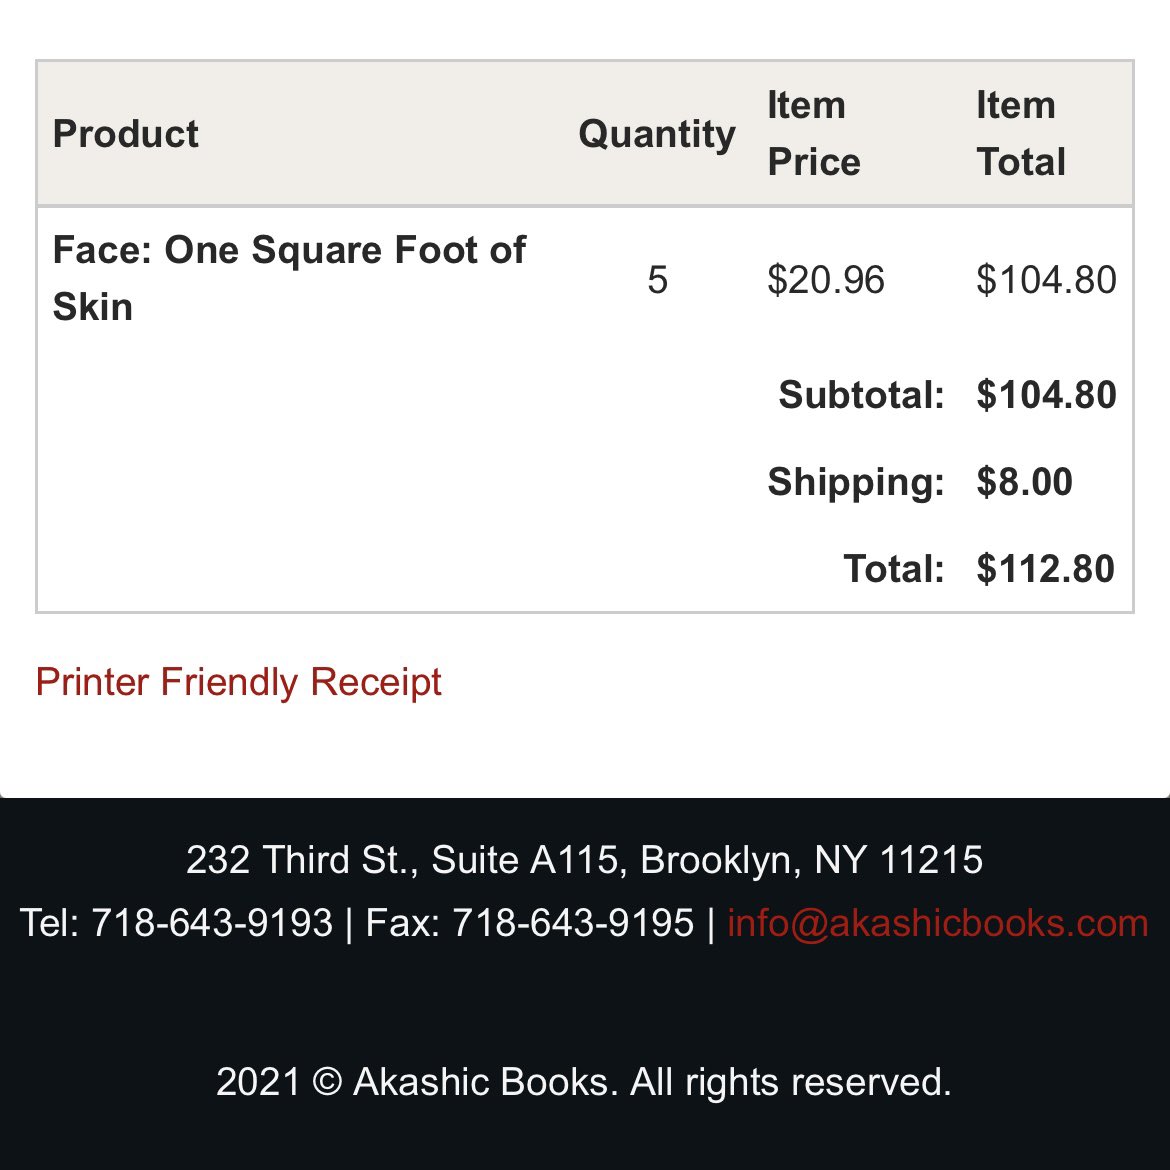
Task: Click the 2021 Akashic Books copyright notice
Action: pyautogui.click(x=584, y=1082)
